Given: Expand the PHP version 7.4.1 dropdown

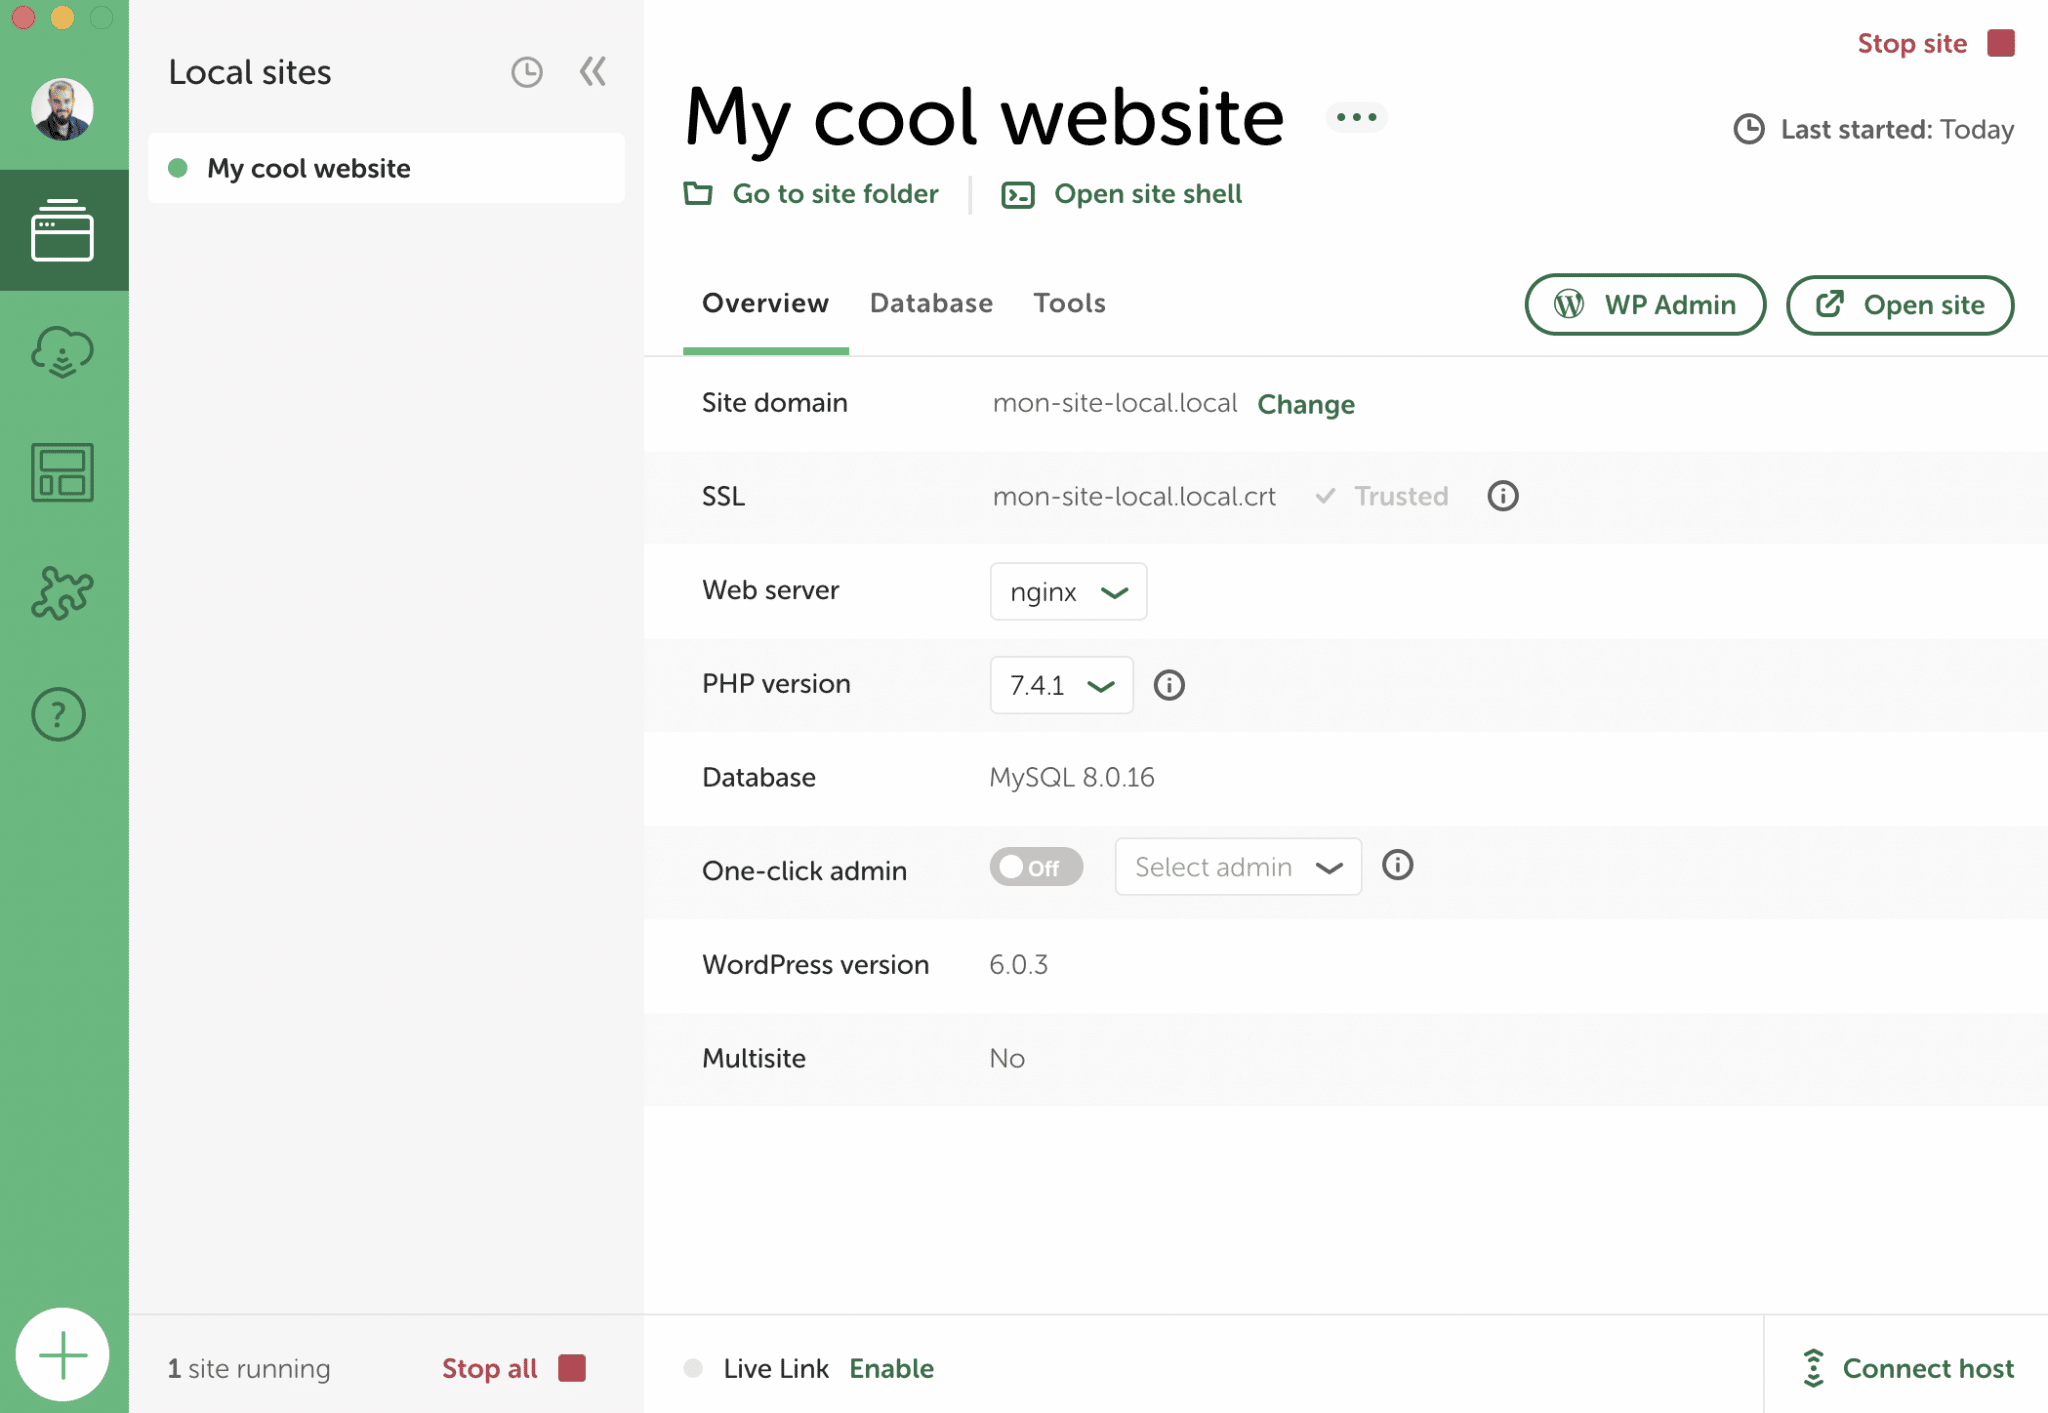Looking at the screenshot, I should pyautogui.click(x=1061, y=685).
